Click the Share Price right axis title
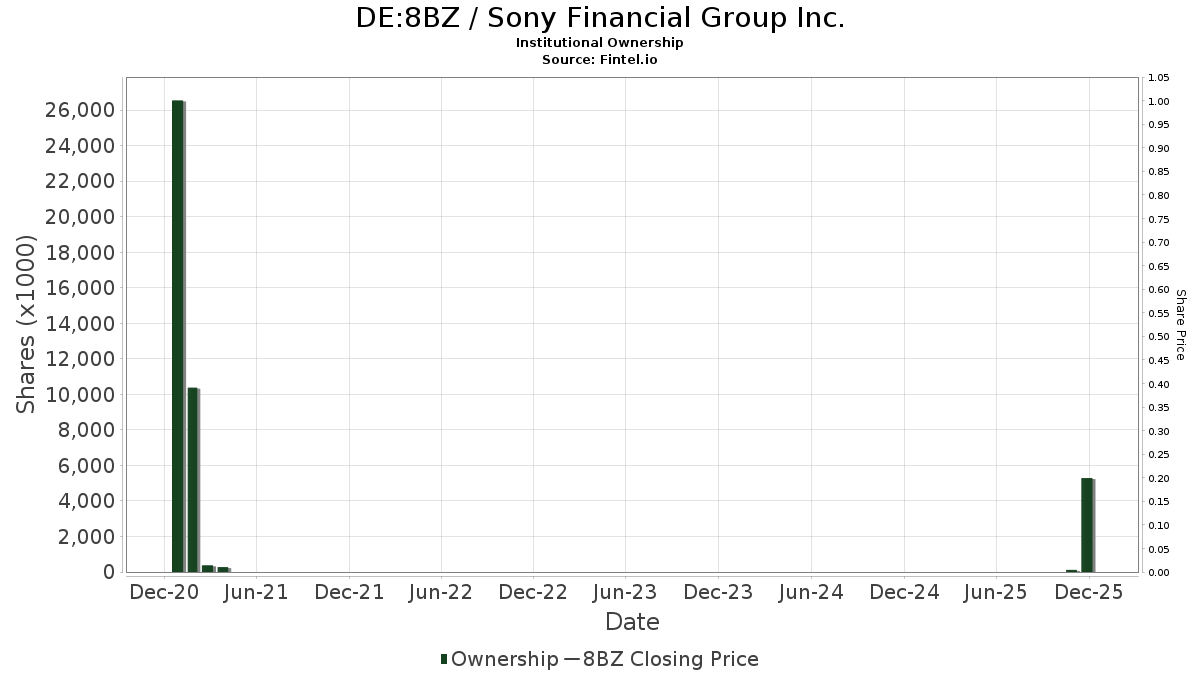This screenshot has height=675, width=1200. point(1180,324)
